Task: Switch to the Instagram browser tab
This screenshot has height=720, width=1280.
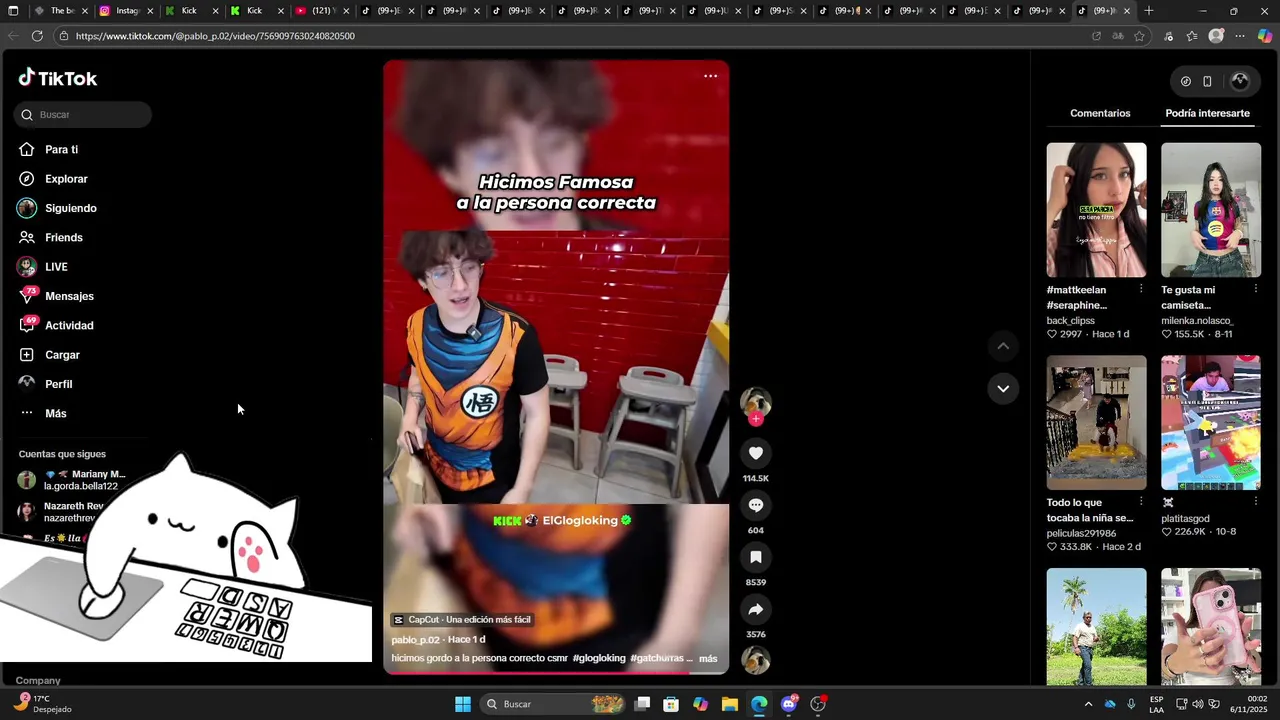Action: pos(125,11)
